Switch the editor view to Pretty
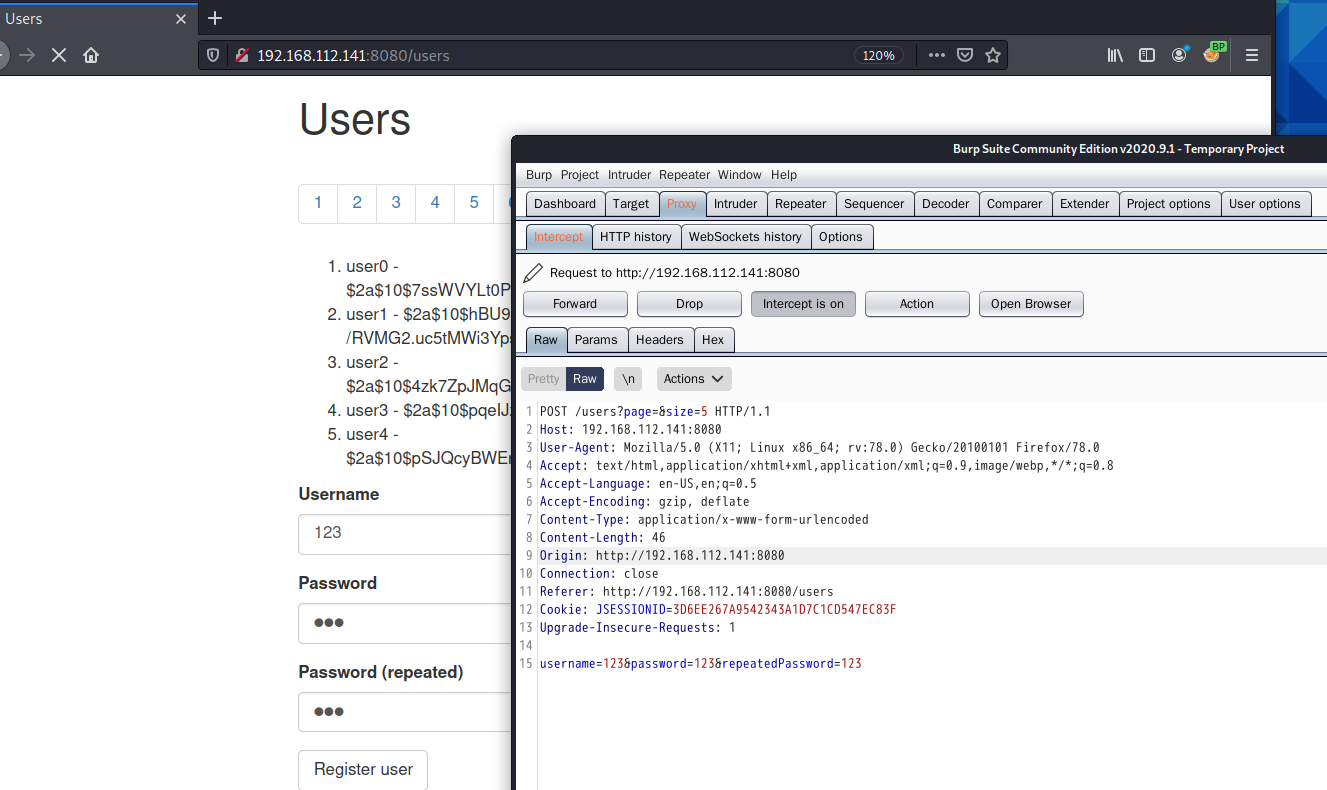 point(544,379)
